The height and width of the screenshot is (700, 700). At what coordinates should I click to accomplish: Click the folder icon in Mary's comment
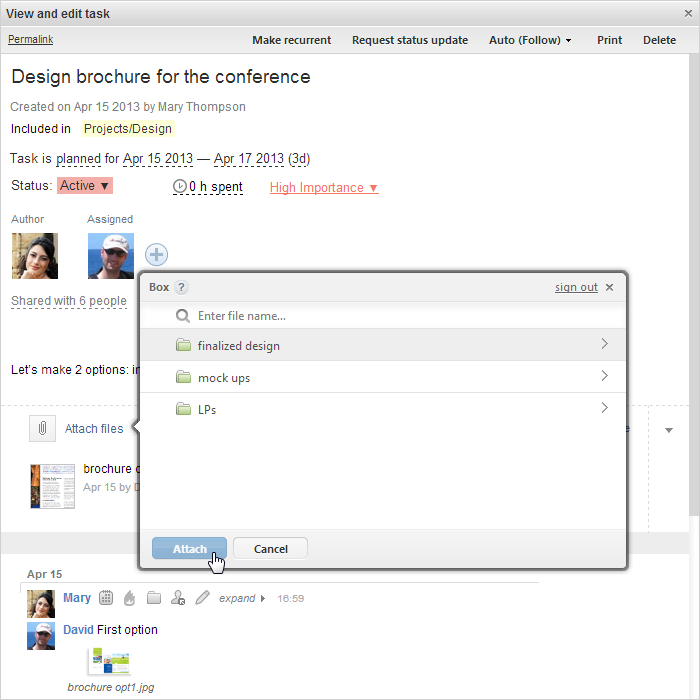tap(153, 598)
